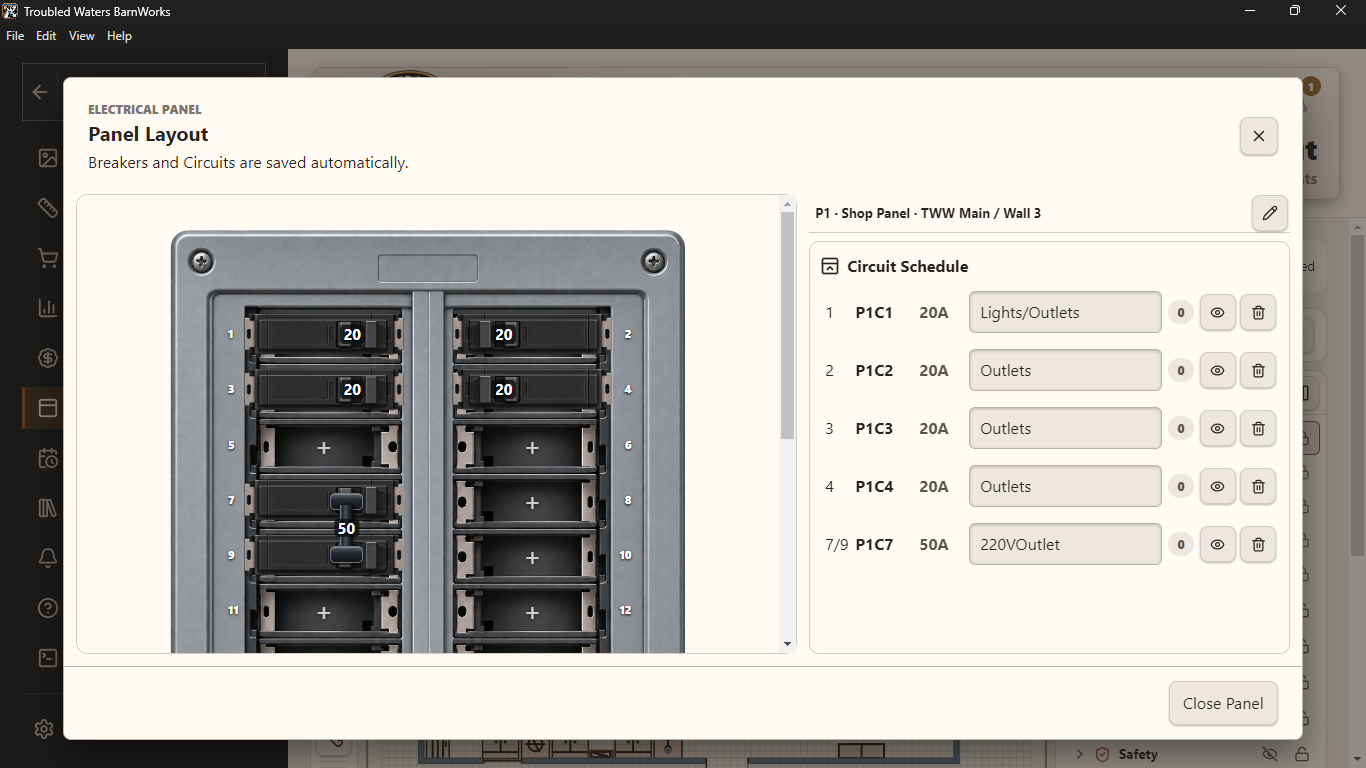
Task: Expand the Safety layer group
Action: pos(1080,754)
